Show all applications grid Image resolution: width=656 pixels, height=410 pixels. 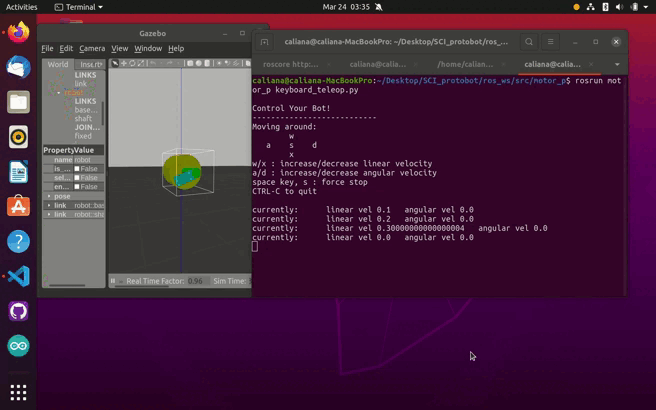[18, 392]
